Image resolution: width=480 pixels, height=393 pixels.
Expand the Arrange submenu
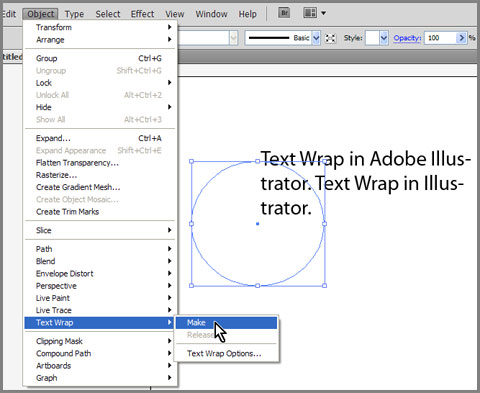pyautogui.click(x=100, y=40)
